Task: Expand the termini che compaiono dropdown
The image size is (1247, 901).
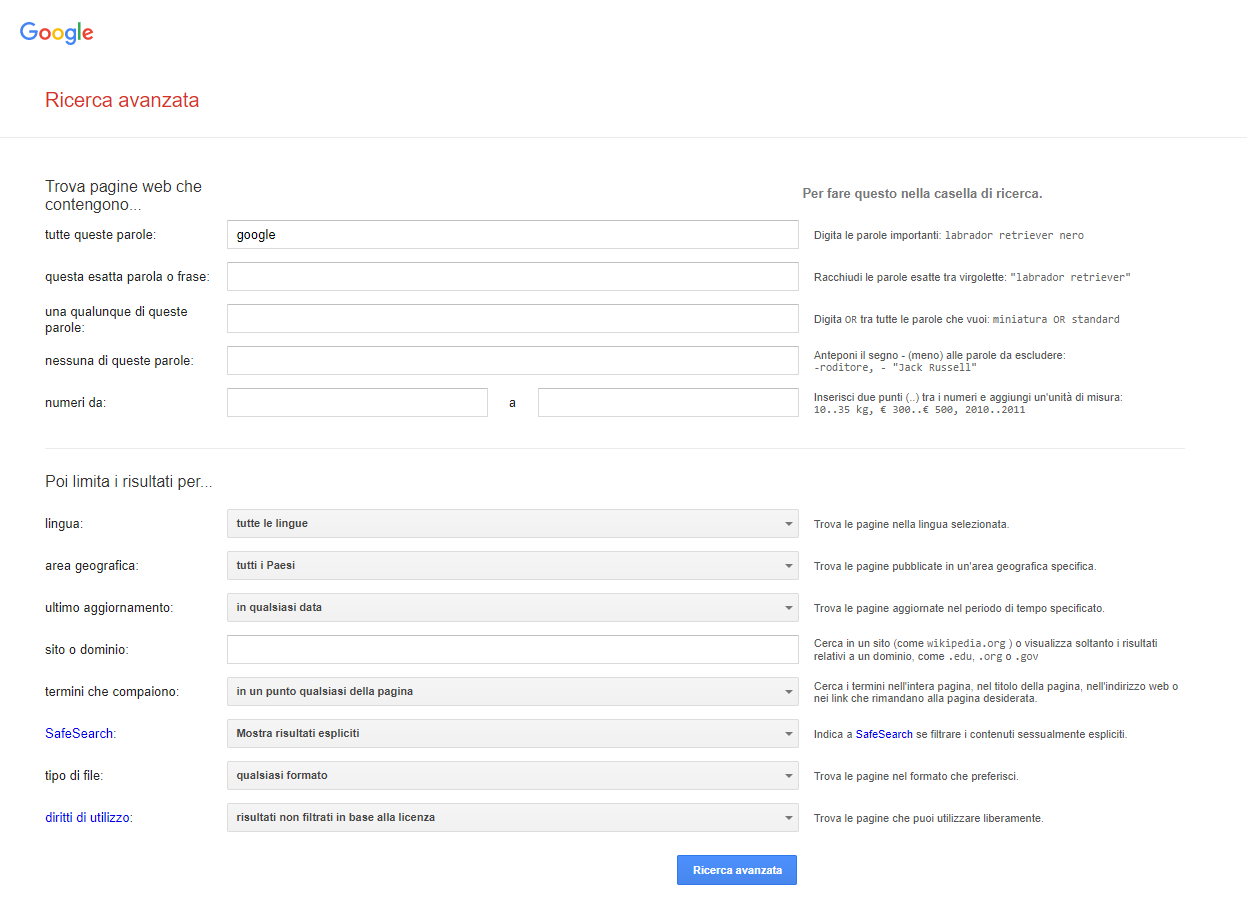Action: [x=512, y=692]
